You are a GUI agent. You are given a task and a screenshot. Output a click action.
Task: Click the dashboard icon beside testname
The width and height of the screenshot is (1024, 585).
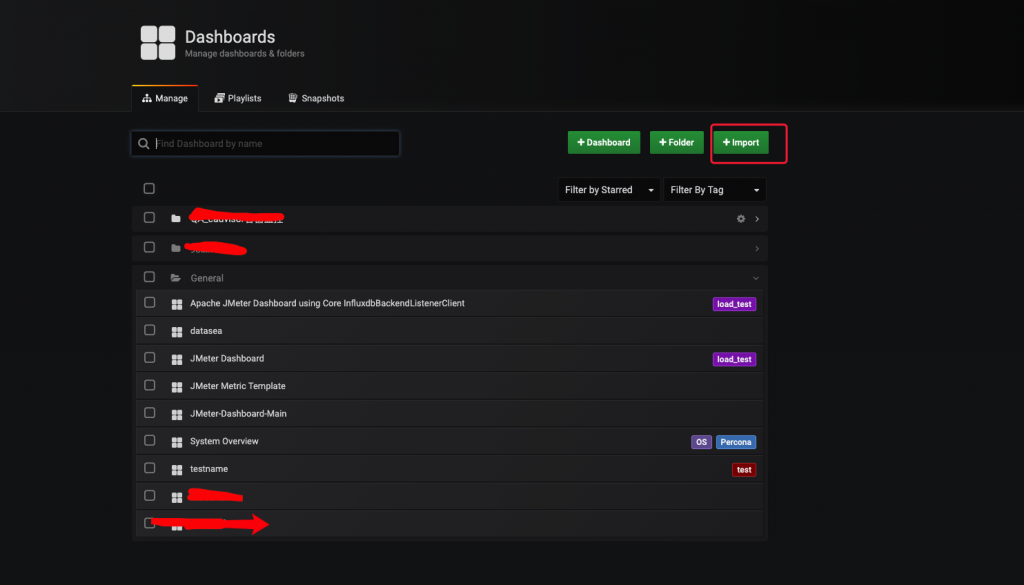(x=177, y=469)
